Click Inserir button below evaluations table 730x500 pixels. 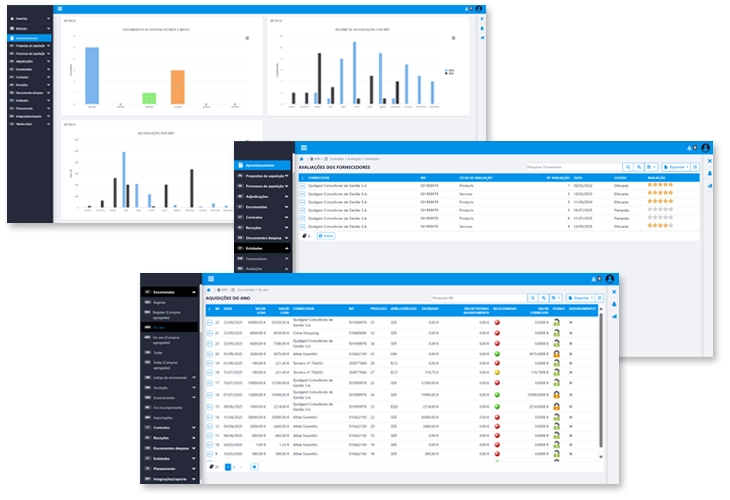(x=326, y=236)
